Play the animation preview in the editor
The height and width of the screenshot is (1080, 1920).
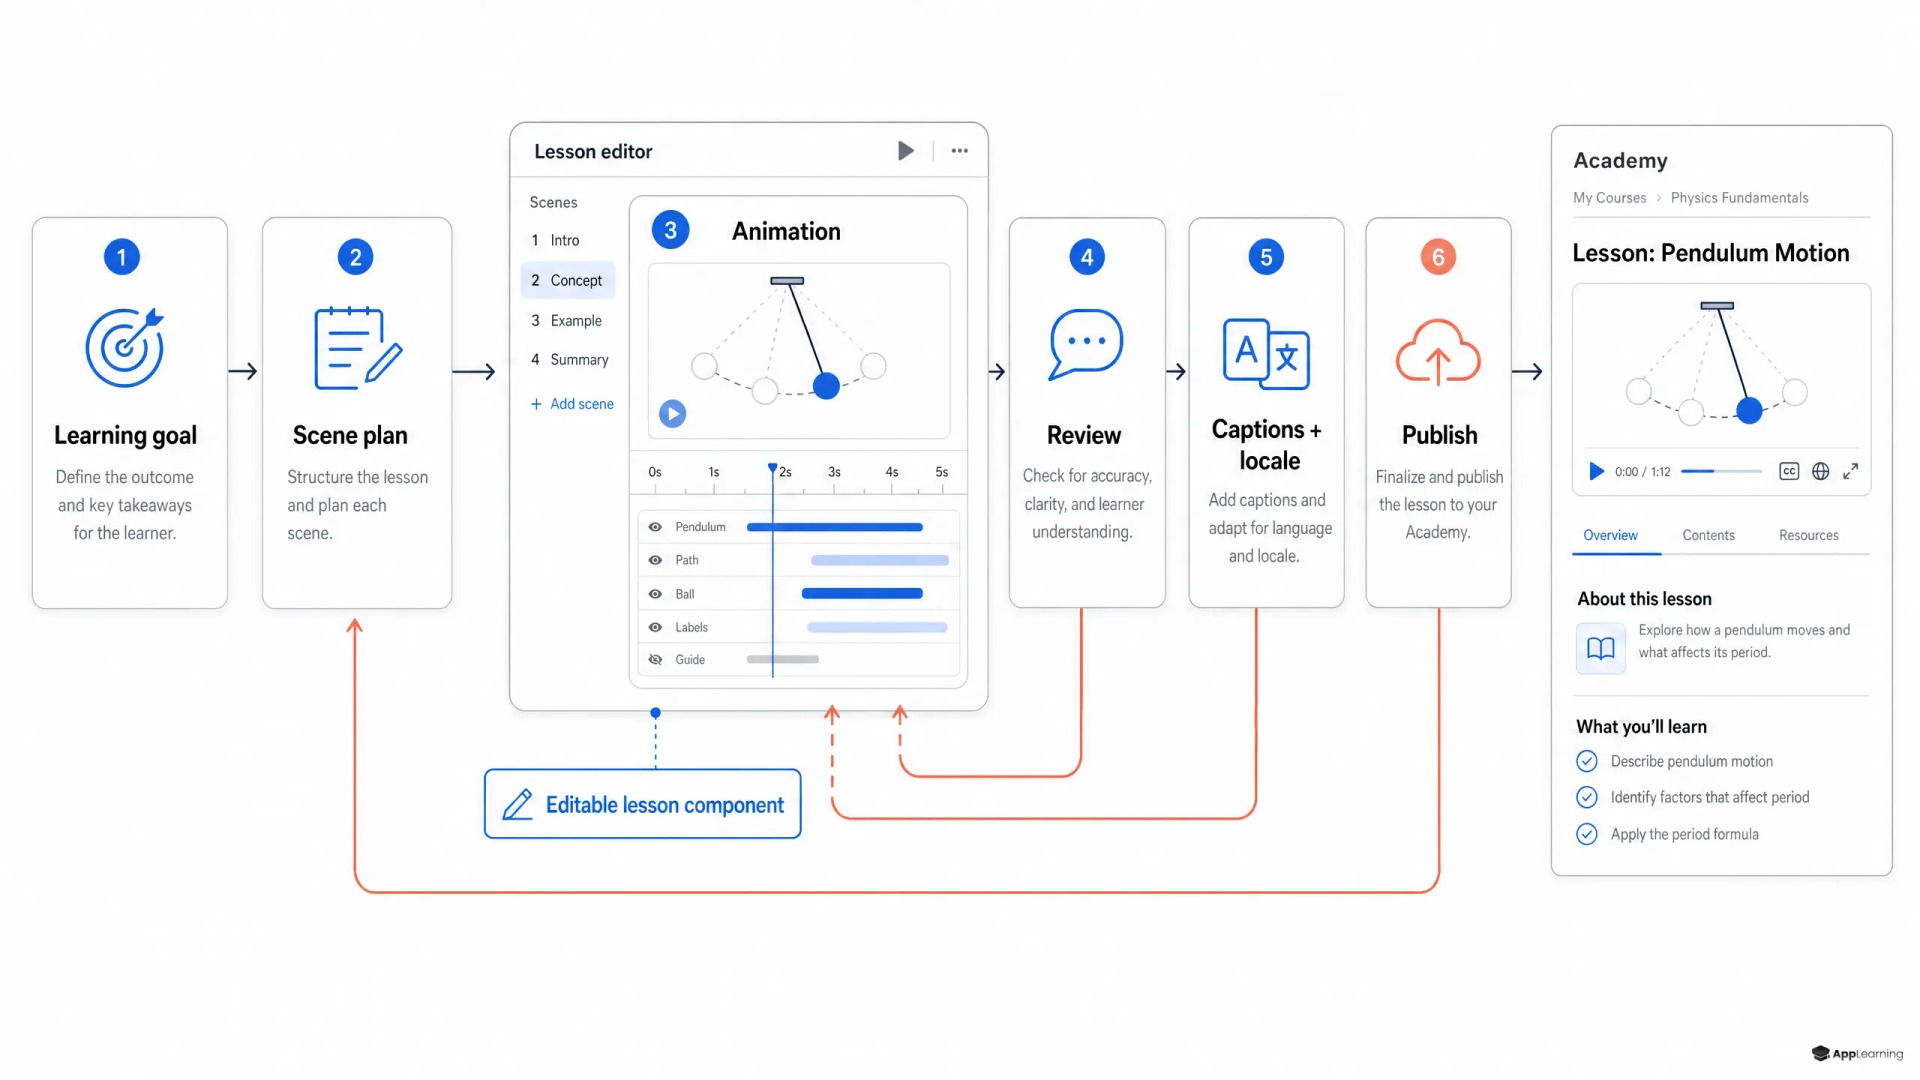click(x=673, y=413)
